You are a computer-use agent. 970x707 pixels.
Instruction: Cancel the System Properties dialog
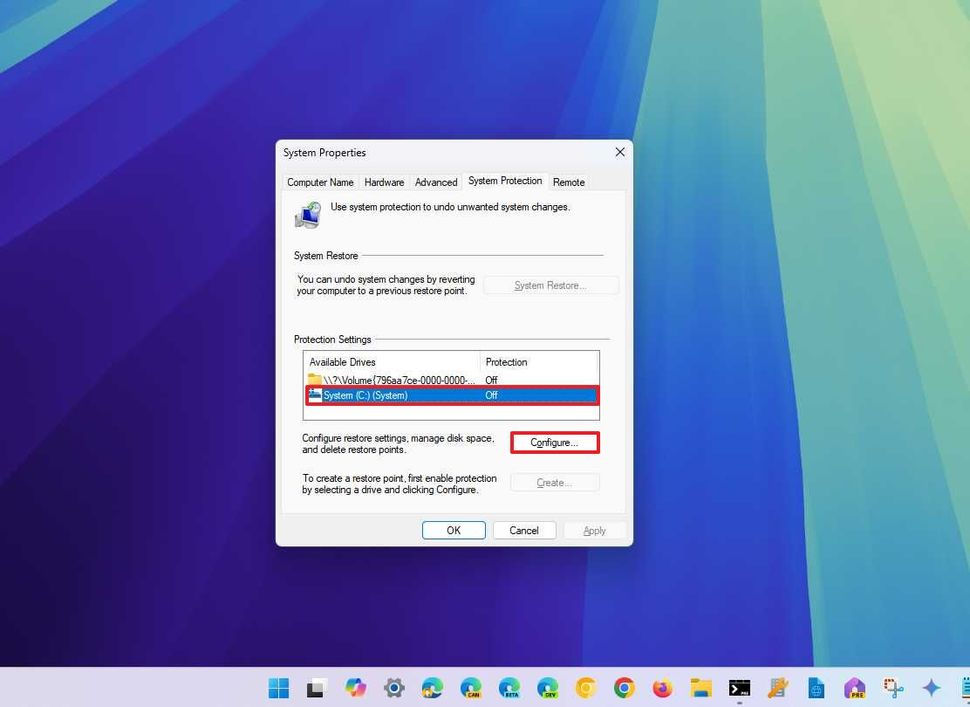click(x=524, y=530)
